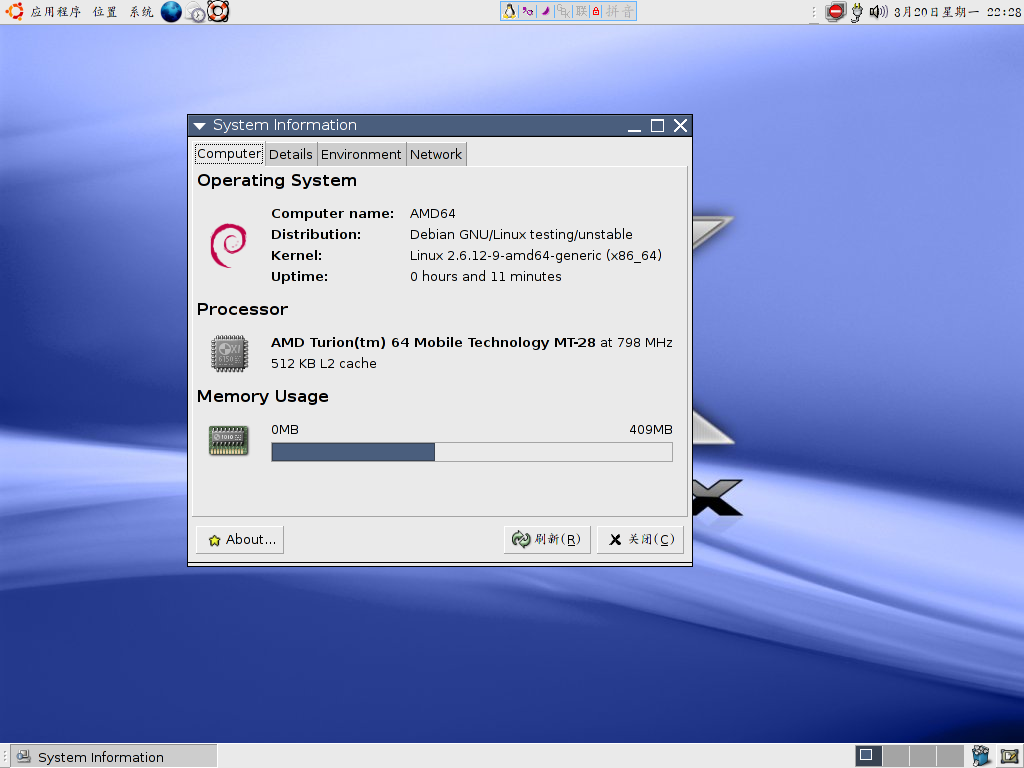Switch to the Computer tab

(x=229, y=154)
